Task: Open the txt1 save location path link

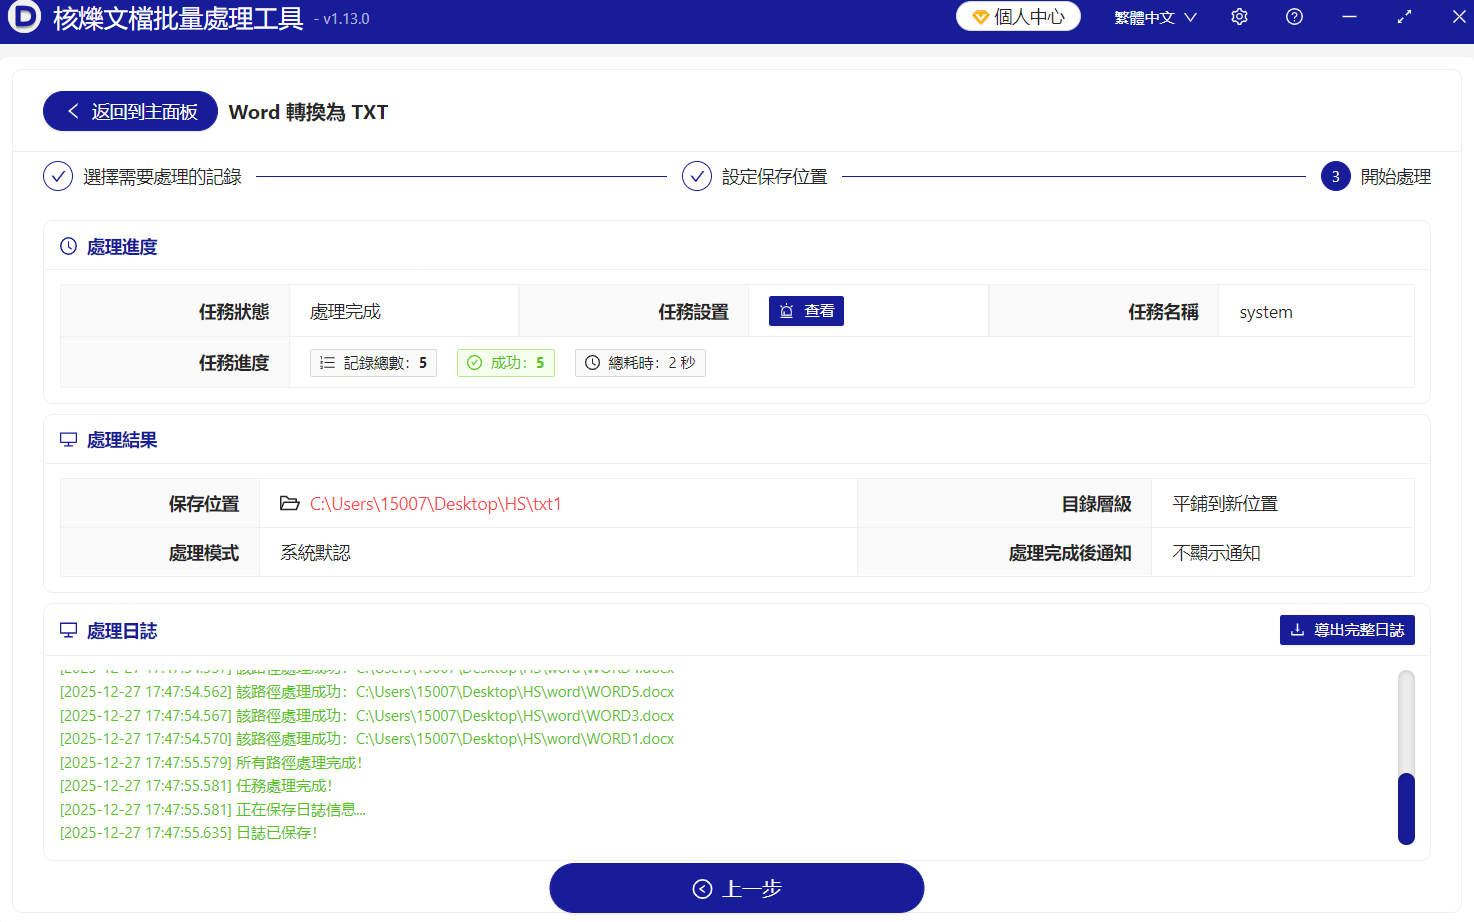Action: point(432,503)
